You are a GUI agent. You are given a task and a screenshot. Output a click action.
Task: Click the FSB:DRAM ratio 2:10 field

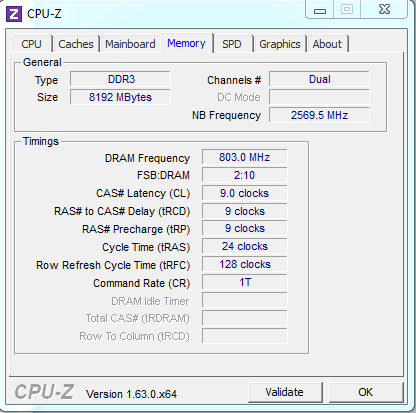coord(245,175)
